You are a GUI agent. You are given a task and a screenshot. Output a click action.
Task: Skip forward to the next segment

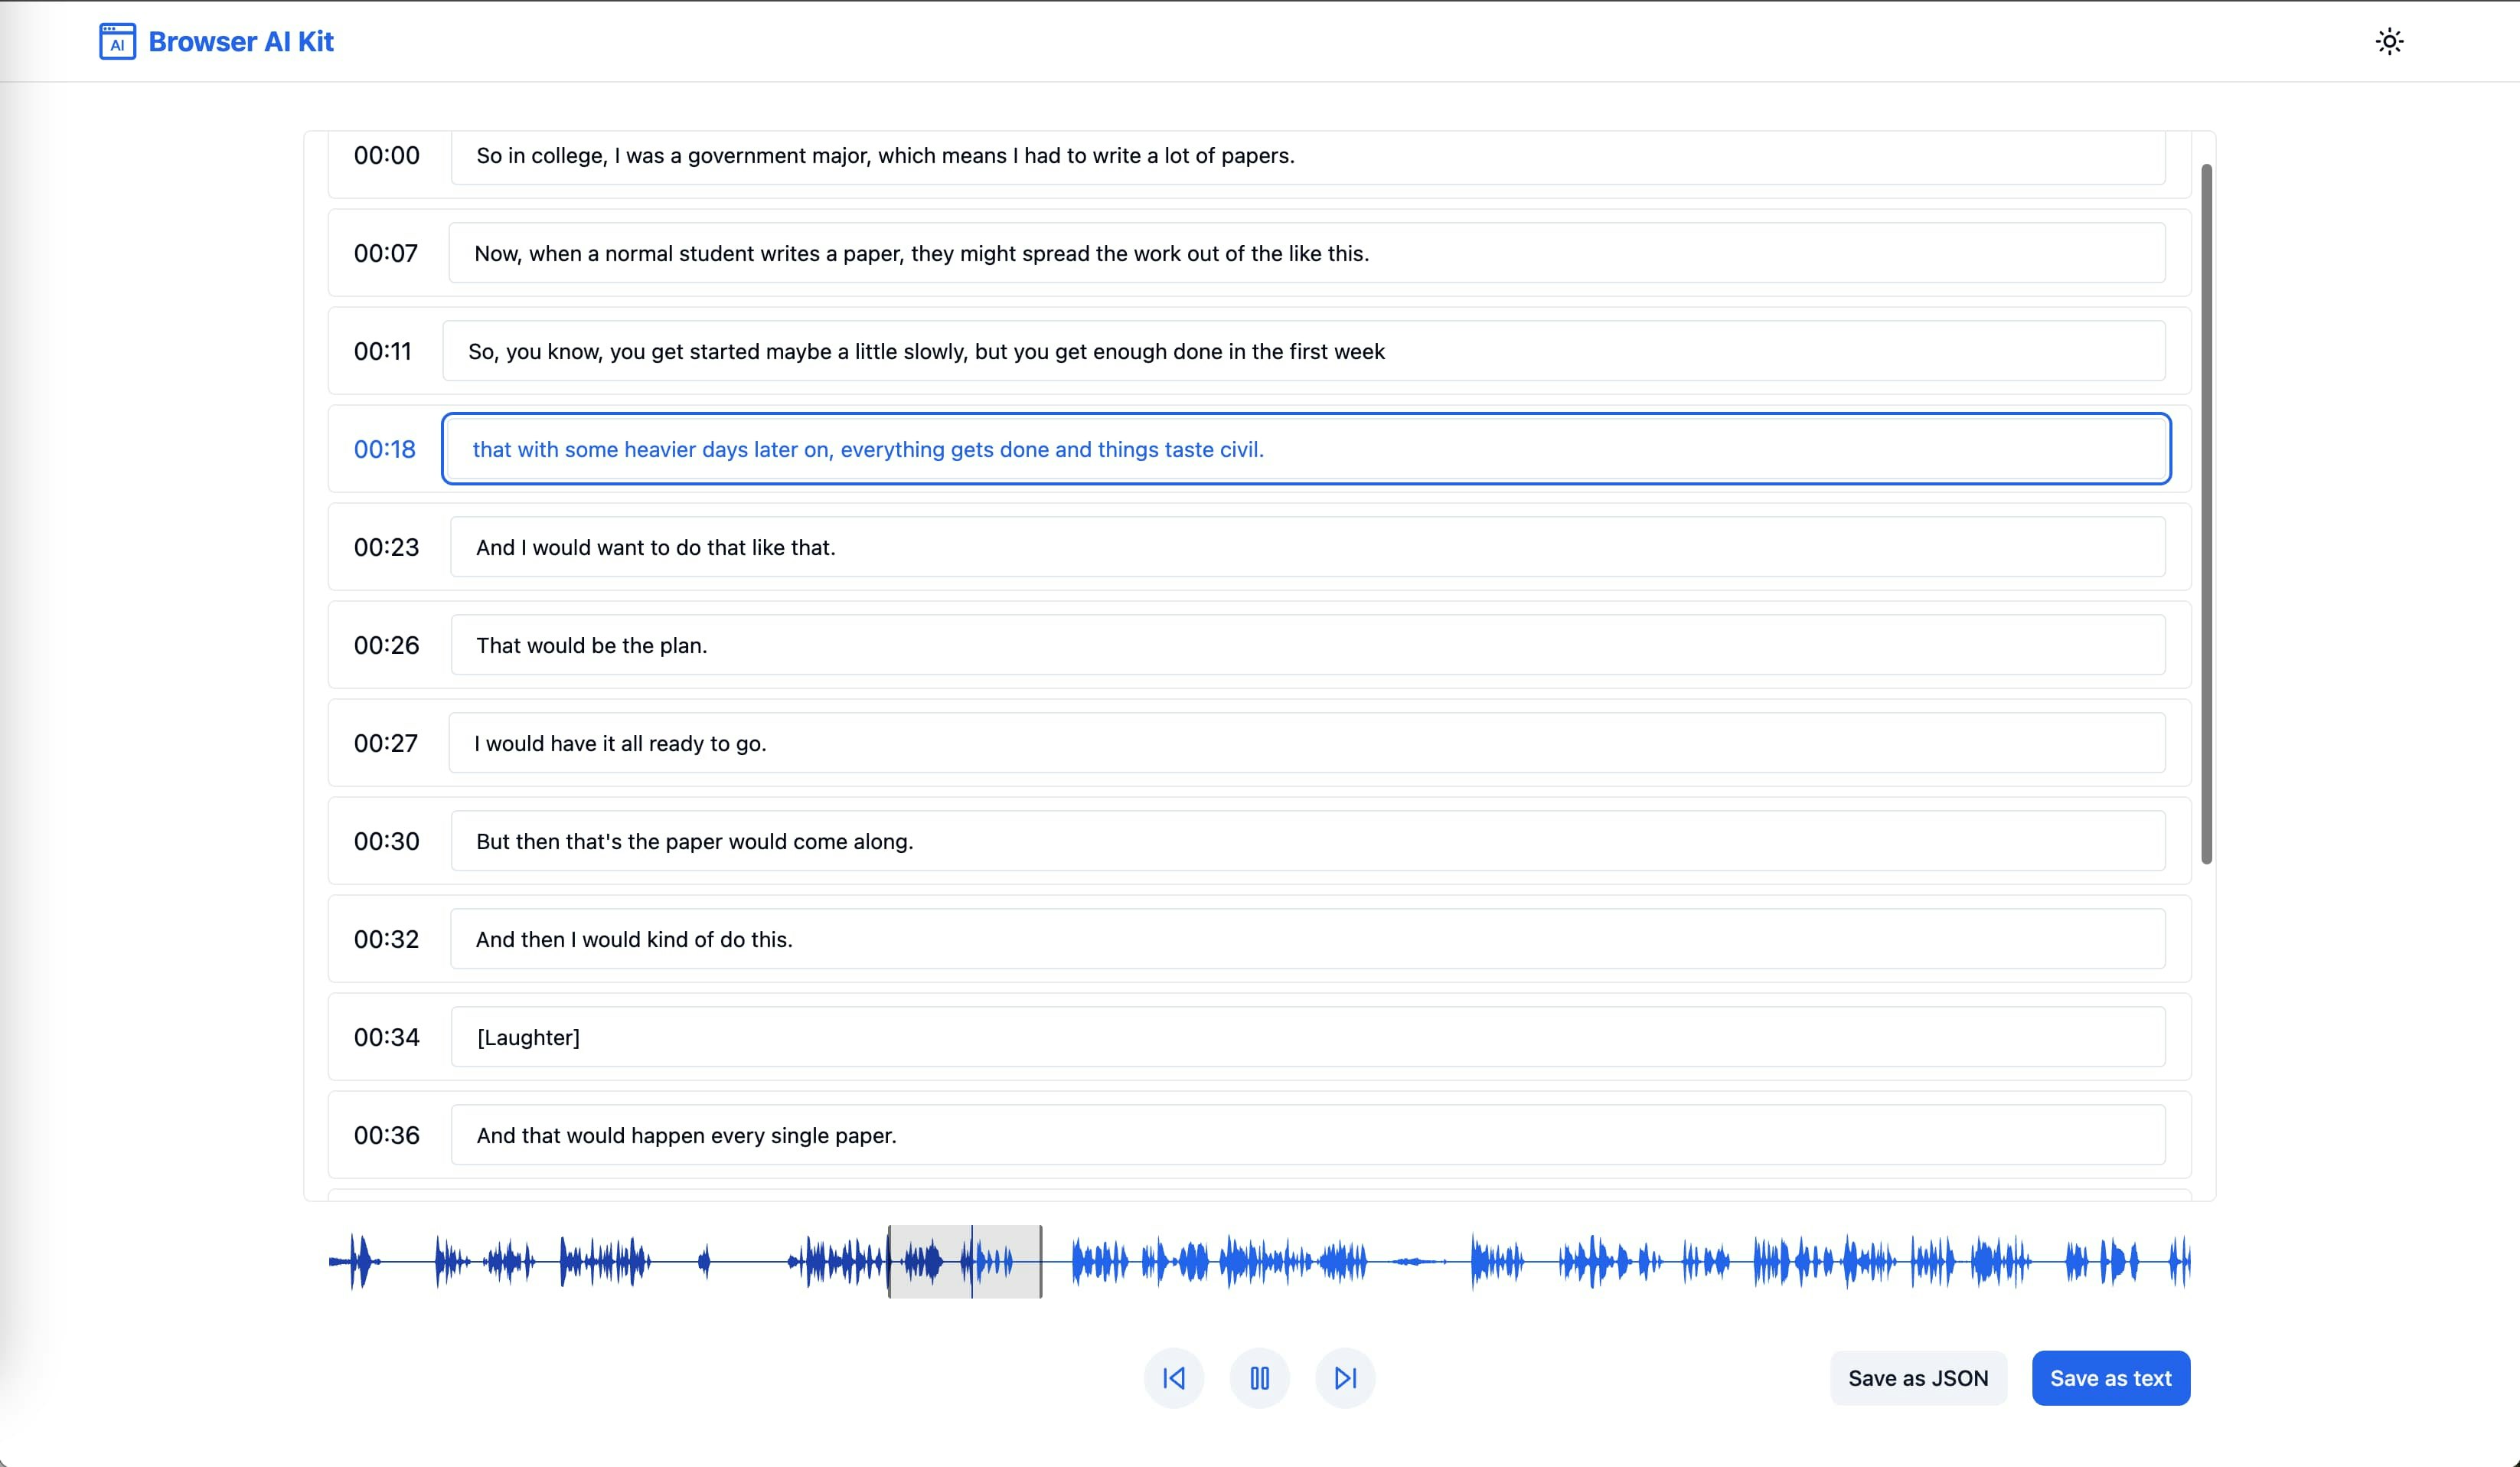point(1345,1378)
